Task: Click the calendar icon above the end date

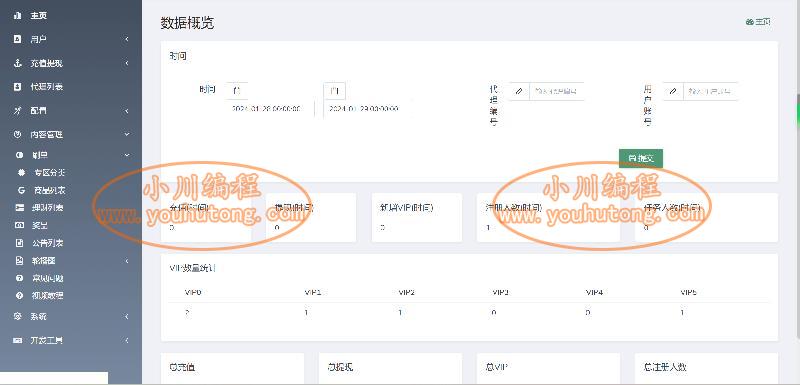Action: point(334,91)
